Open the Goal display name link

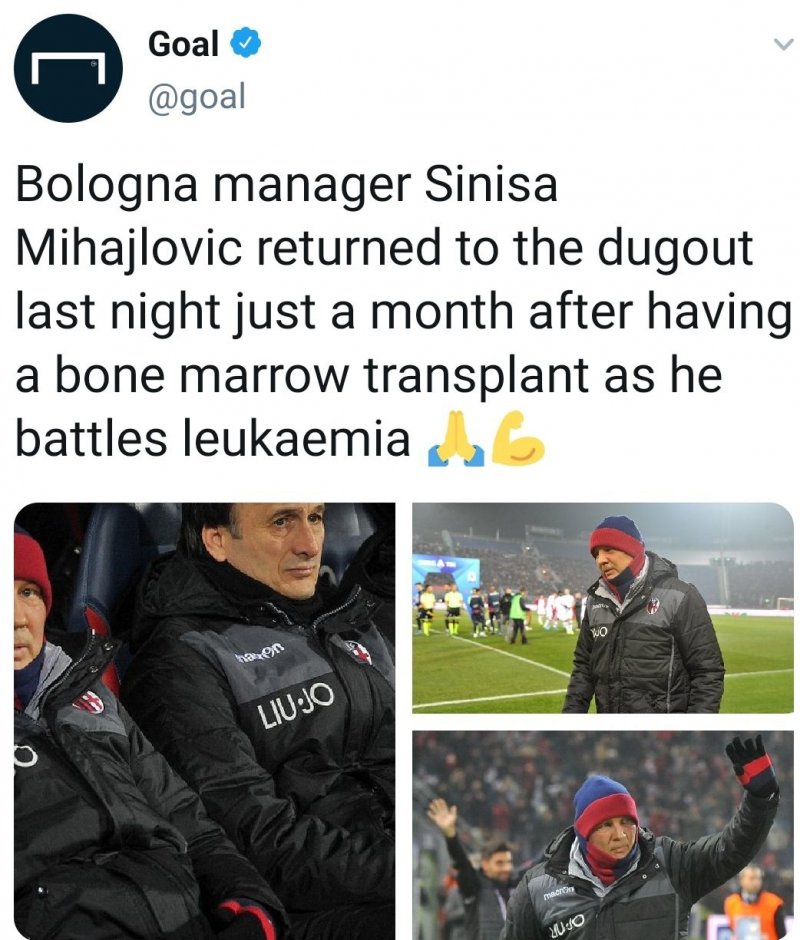[184, 44]
